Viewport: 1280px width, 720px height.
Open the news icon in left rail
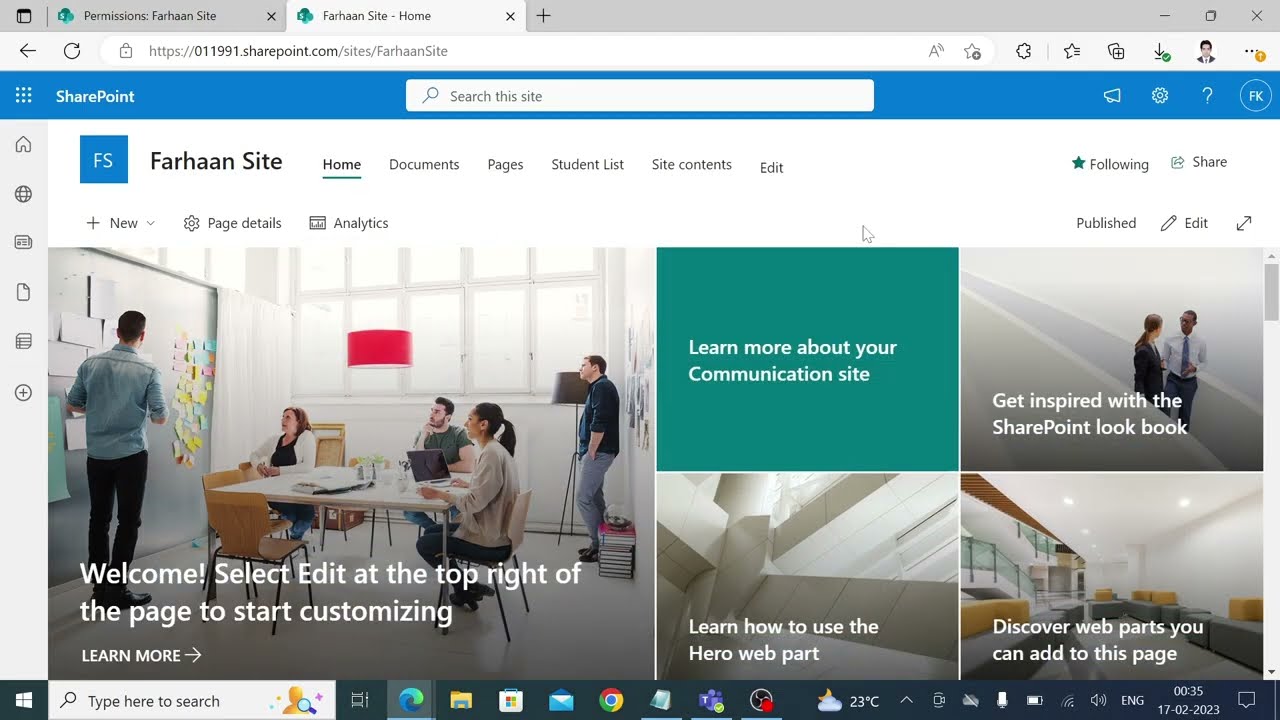[23, 242]
